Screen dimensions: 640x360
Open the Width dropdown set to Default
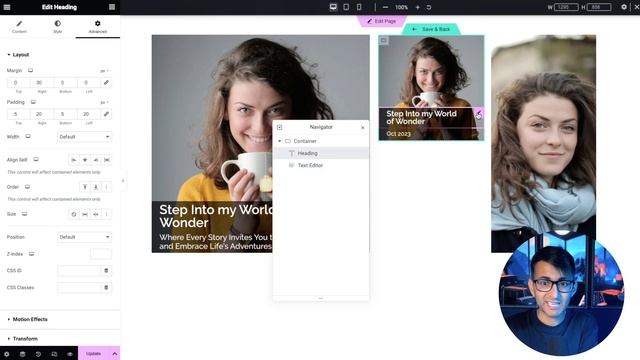pos(84,137)
